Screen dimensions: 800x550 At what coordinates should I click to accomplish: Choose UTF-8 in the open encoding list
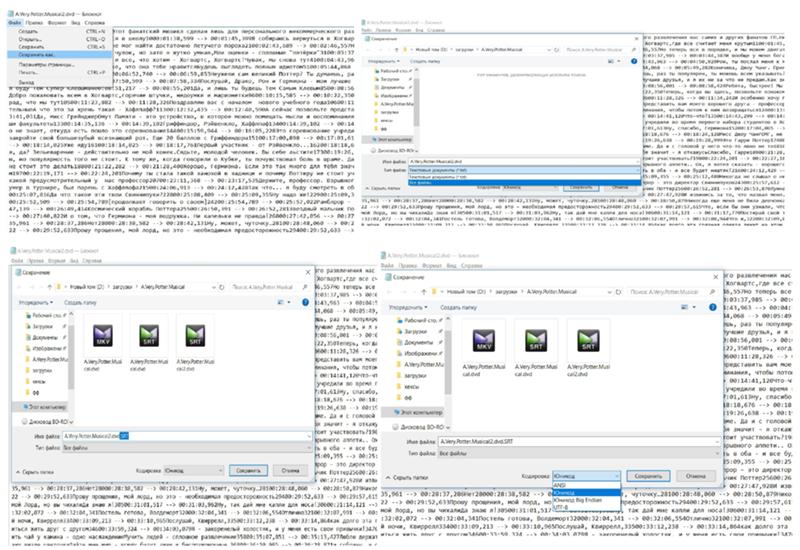click(586, 507)
